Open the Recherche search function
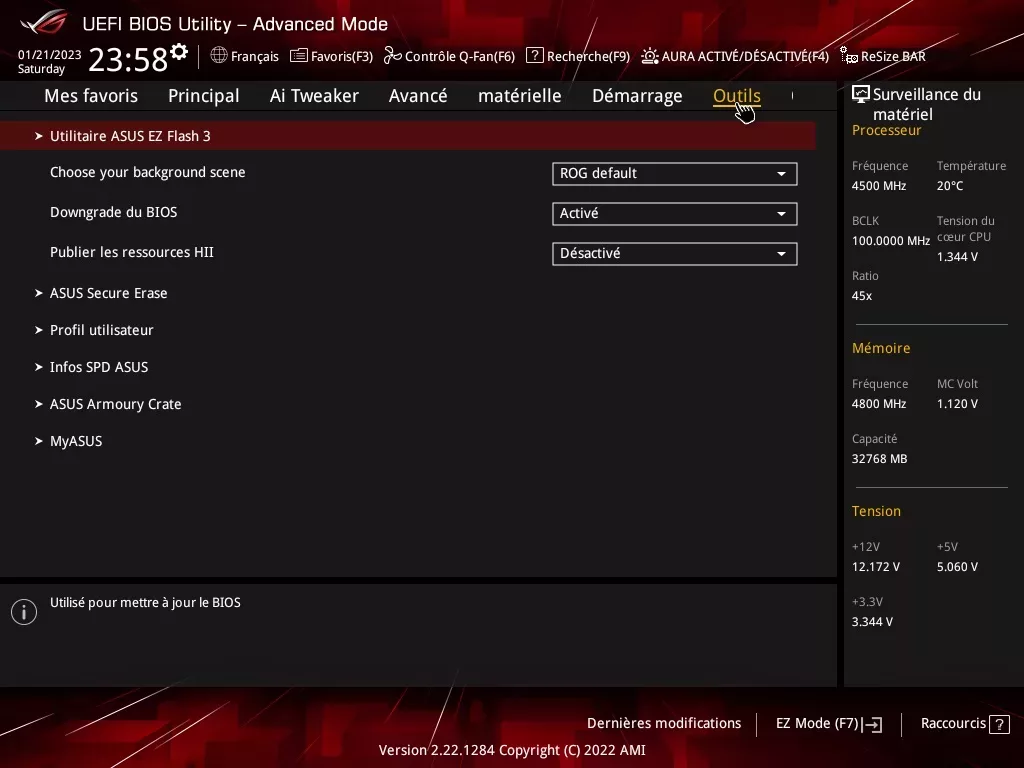 tap(577, 56)
